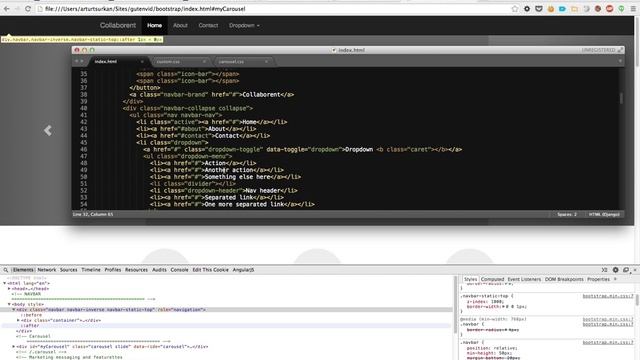Image resolution: width=640 pixels, height=360 pixels.
Task: Open the Timeline panel
Action: point(91,270)
